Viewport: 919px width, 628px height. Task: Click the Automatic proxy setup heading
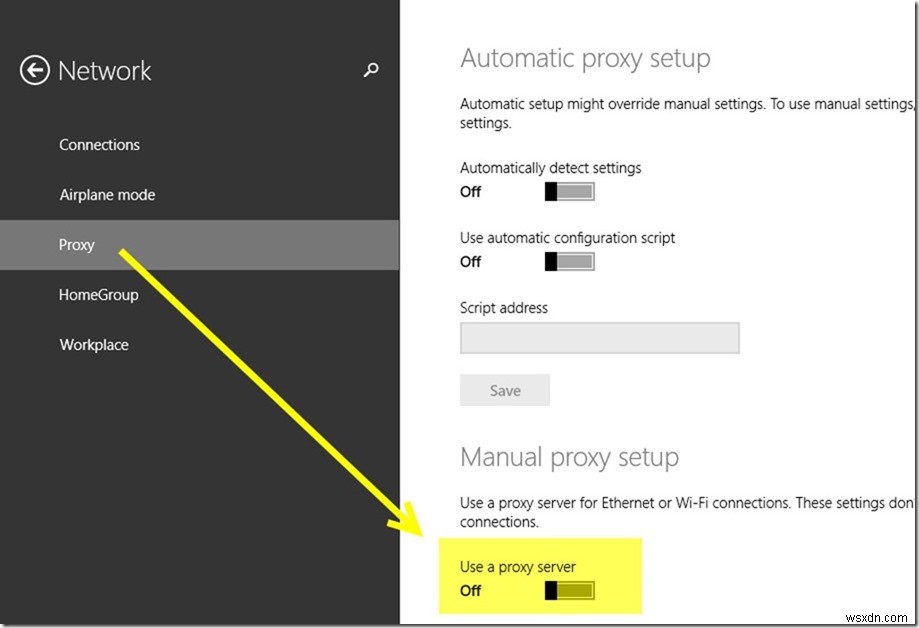click(x=585, y=58)
